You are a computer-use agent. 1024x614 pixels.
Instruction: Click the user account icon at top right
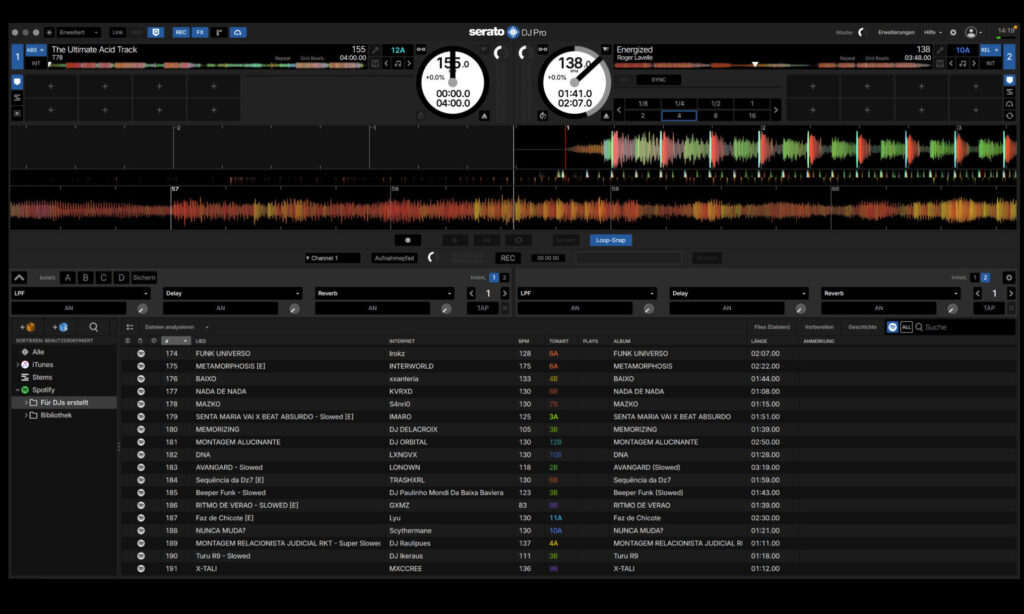click(x=971, y=32)
